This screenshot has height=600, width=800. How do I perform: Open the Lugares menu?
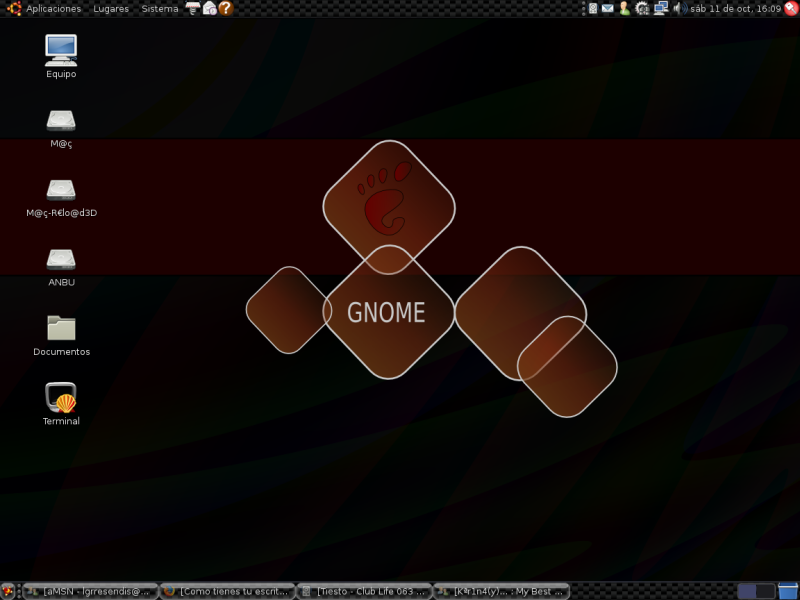[111, 9]
